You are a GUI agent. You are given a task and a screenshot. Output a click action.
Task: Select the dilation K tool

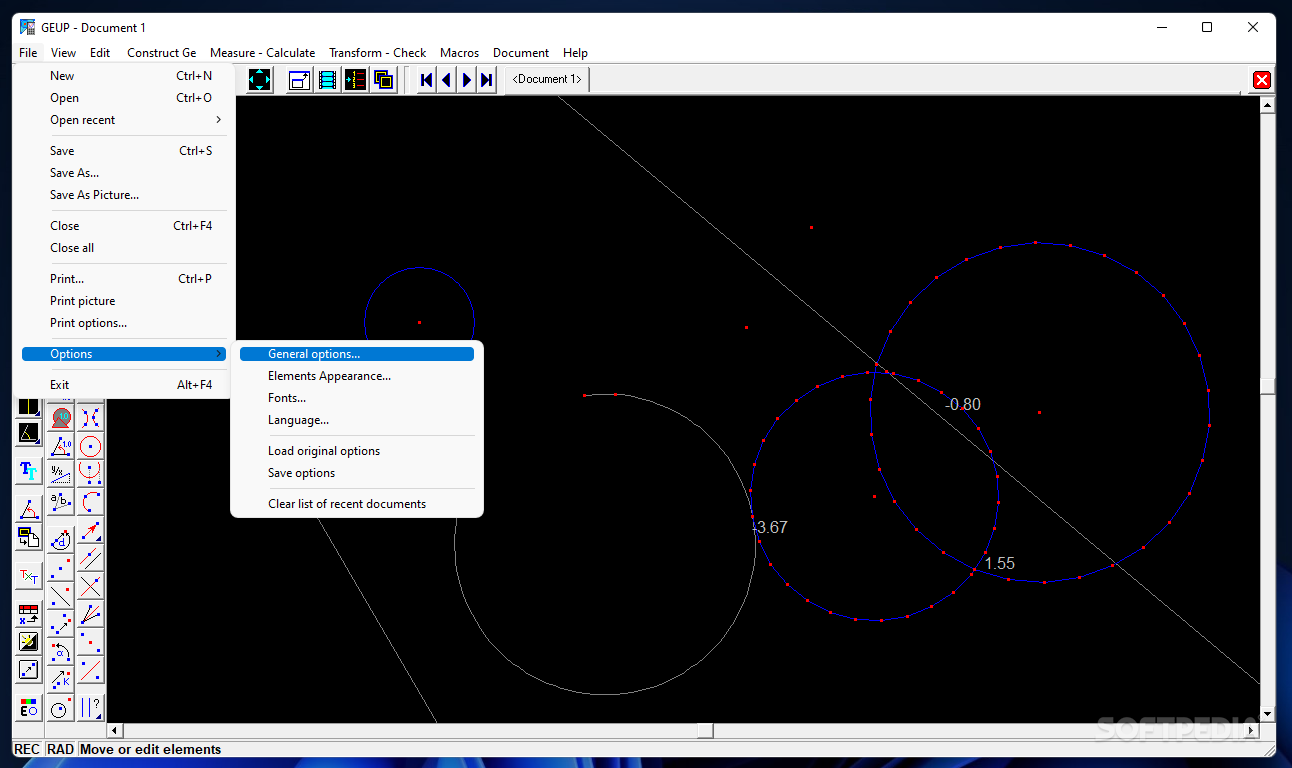61,678
